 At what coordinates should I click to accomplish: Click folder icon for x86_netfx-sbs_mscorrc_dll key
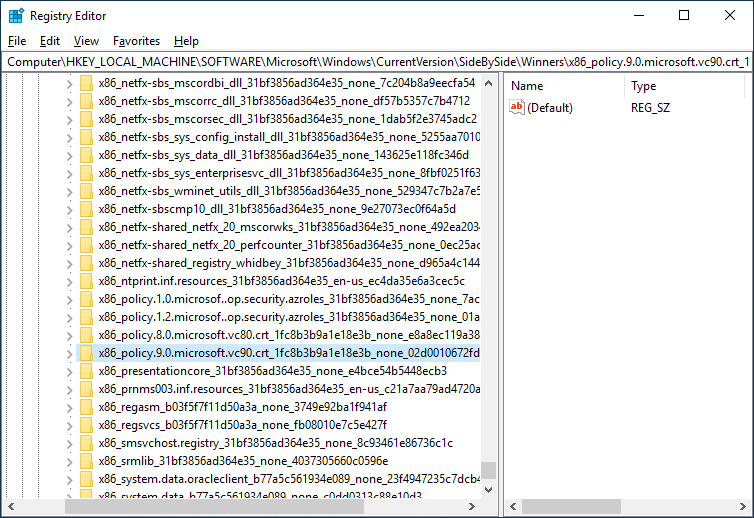86,101
